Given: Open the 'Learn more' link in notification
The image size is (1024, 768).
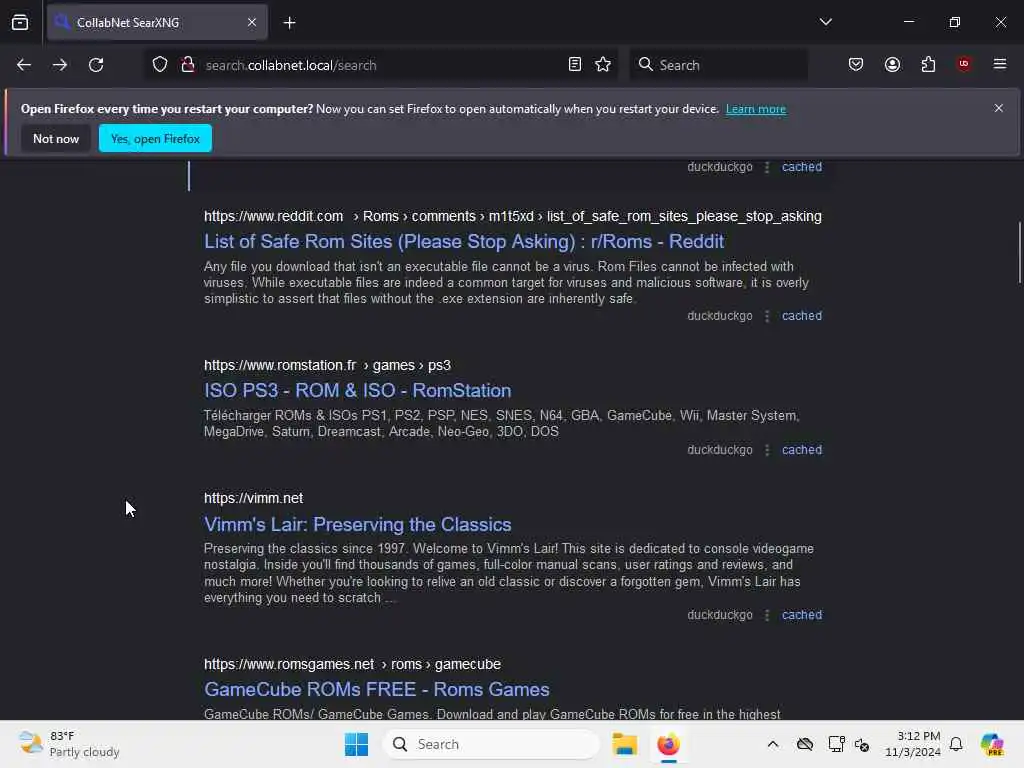Looking at the screenshot, I should click(756, 109).
